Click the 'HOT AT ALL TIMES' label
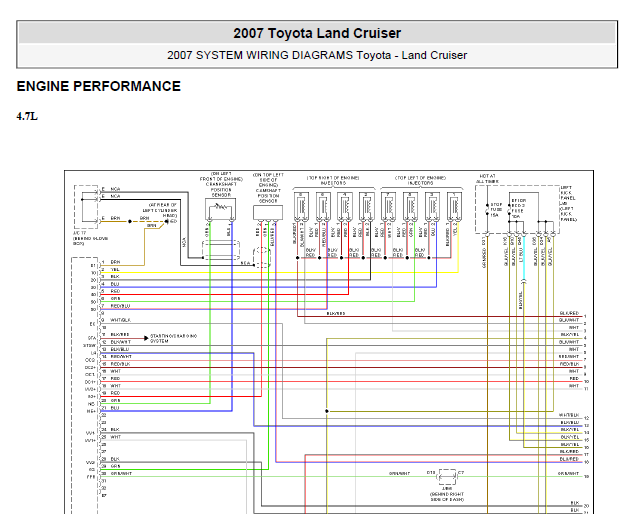The width and height of the screenshot is (642, 514). (487, 179)
